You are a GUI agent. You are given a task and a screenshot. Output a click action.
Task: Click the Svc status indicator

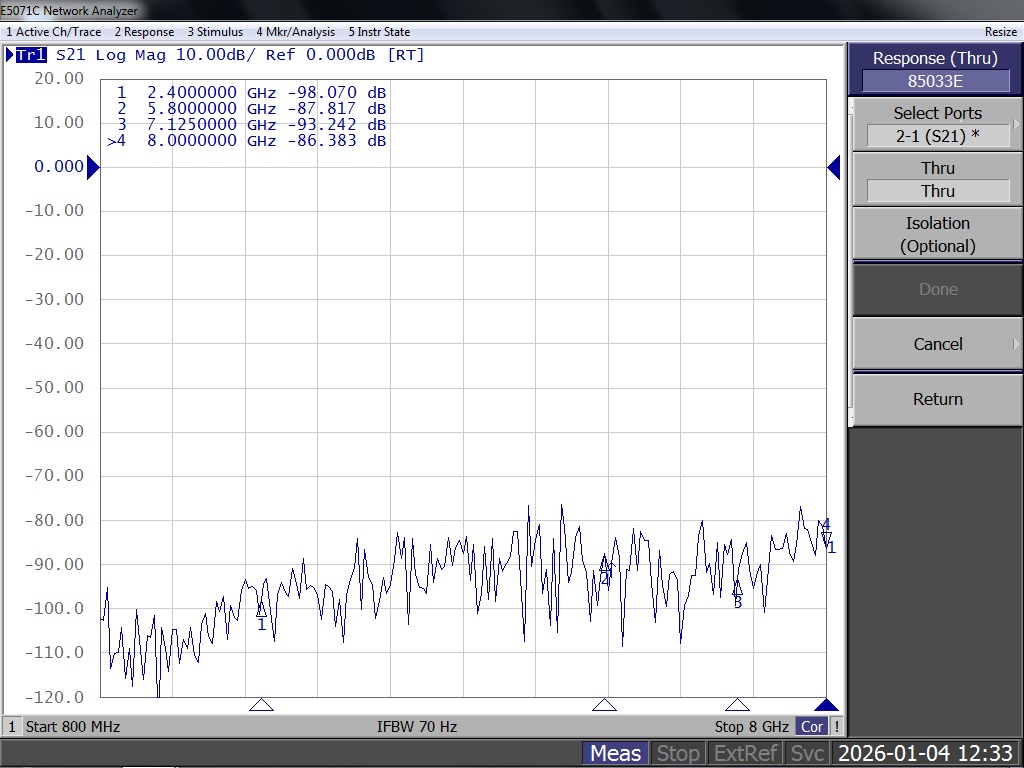click(807, 753)
